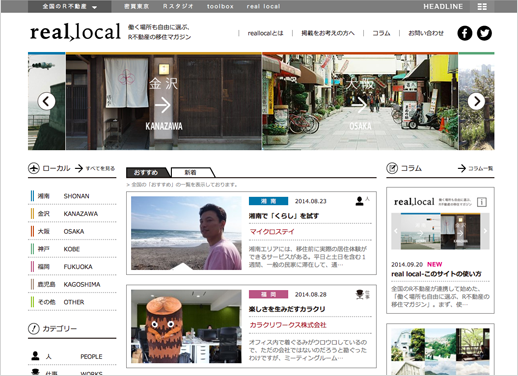Go to next carousel slide

pyautogui.click(x=476, y=101)
